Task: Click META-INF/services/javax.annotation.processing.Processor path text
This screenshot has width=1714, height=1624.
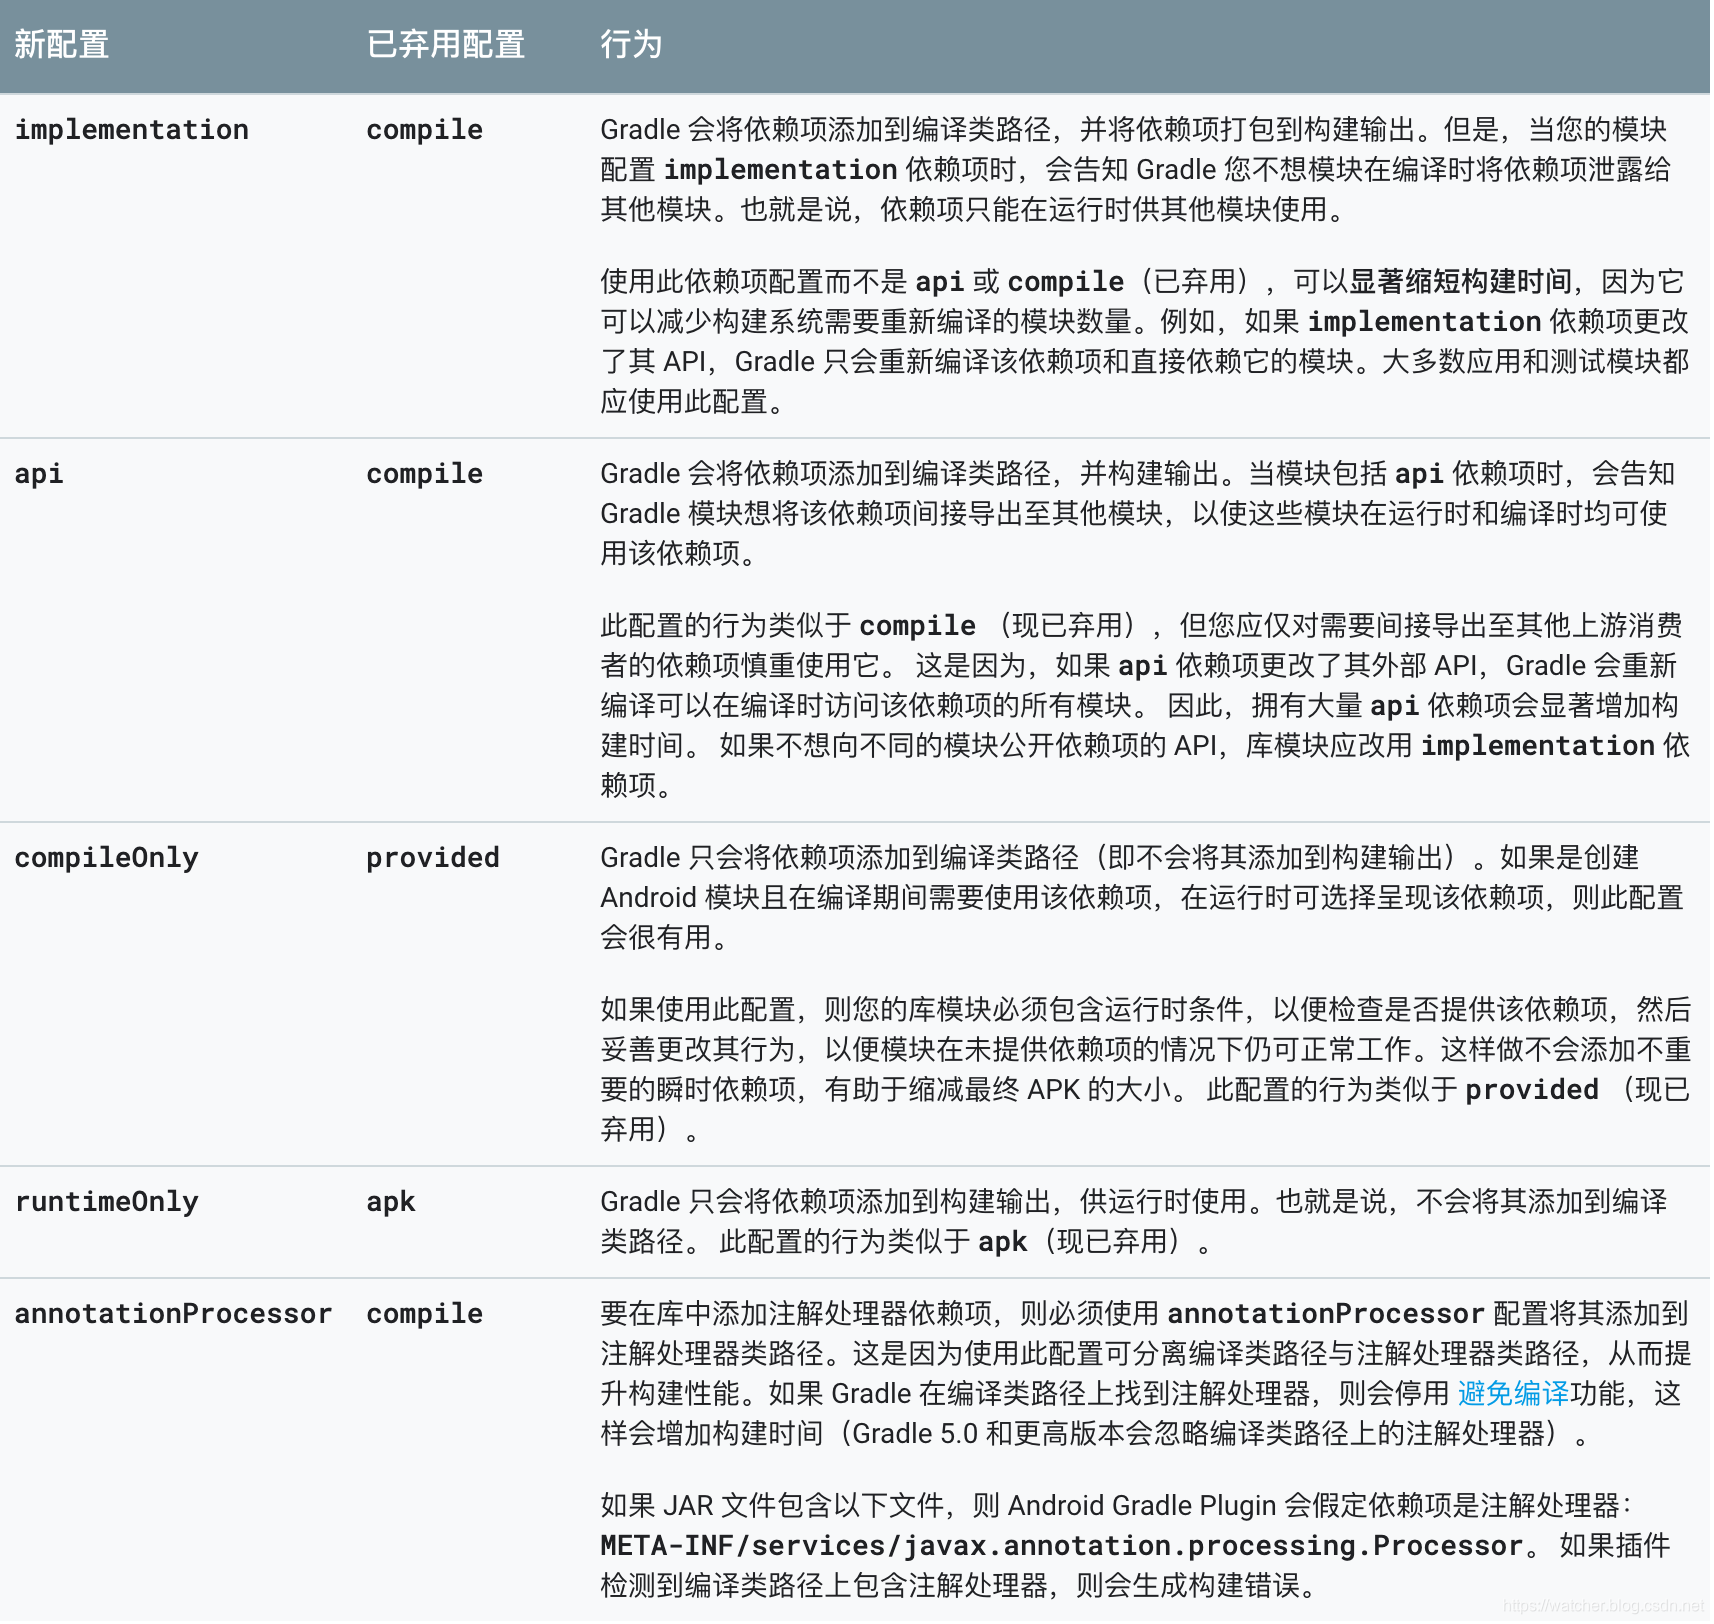Action: (1061, 1546)
